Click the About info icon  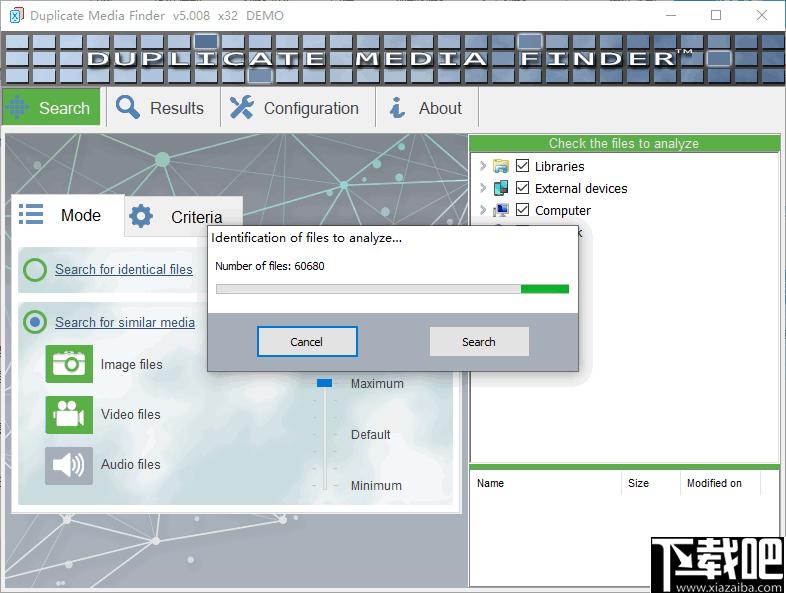point(398,107)
